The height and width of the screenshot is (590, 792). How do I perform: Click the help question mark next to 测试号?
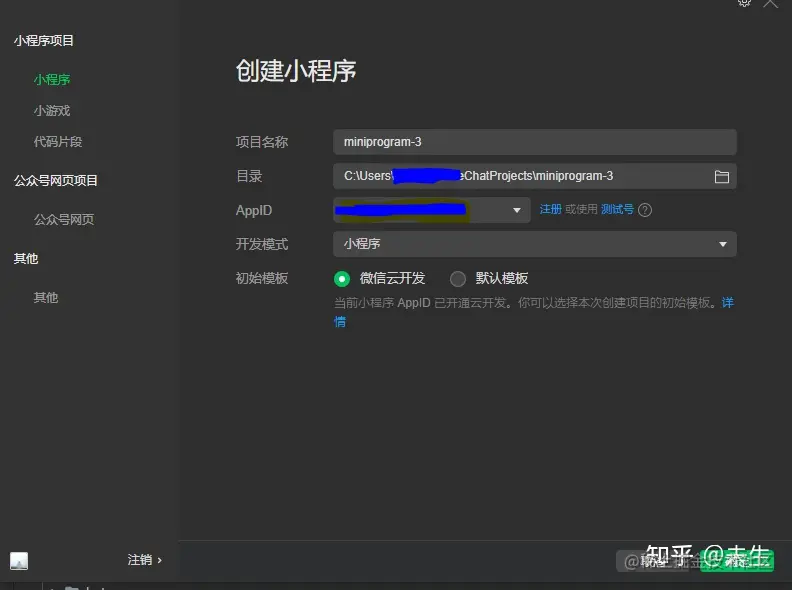pos(645,210)
